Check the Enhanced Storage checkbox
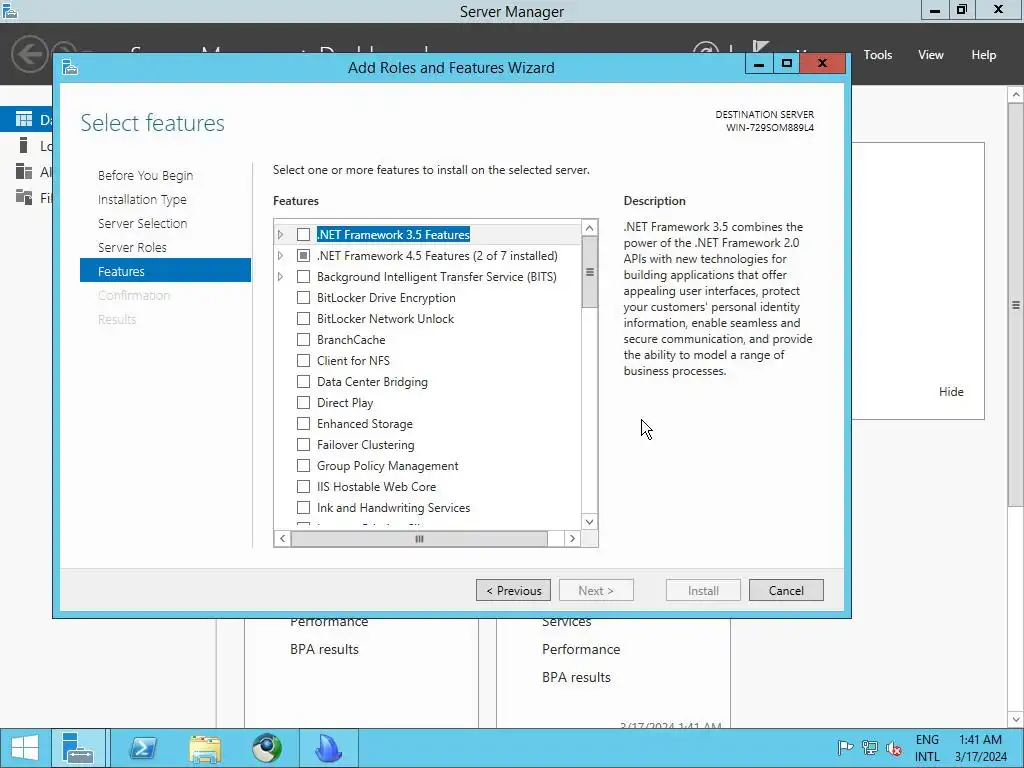The image size is (1024, 768). tap(303, 424)
